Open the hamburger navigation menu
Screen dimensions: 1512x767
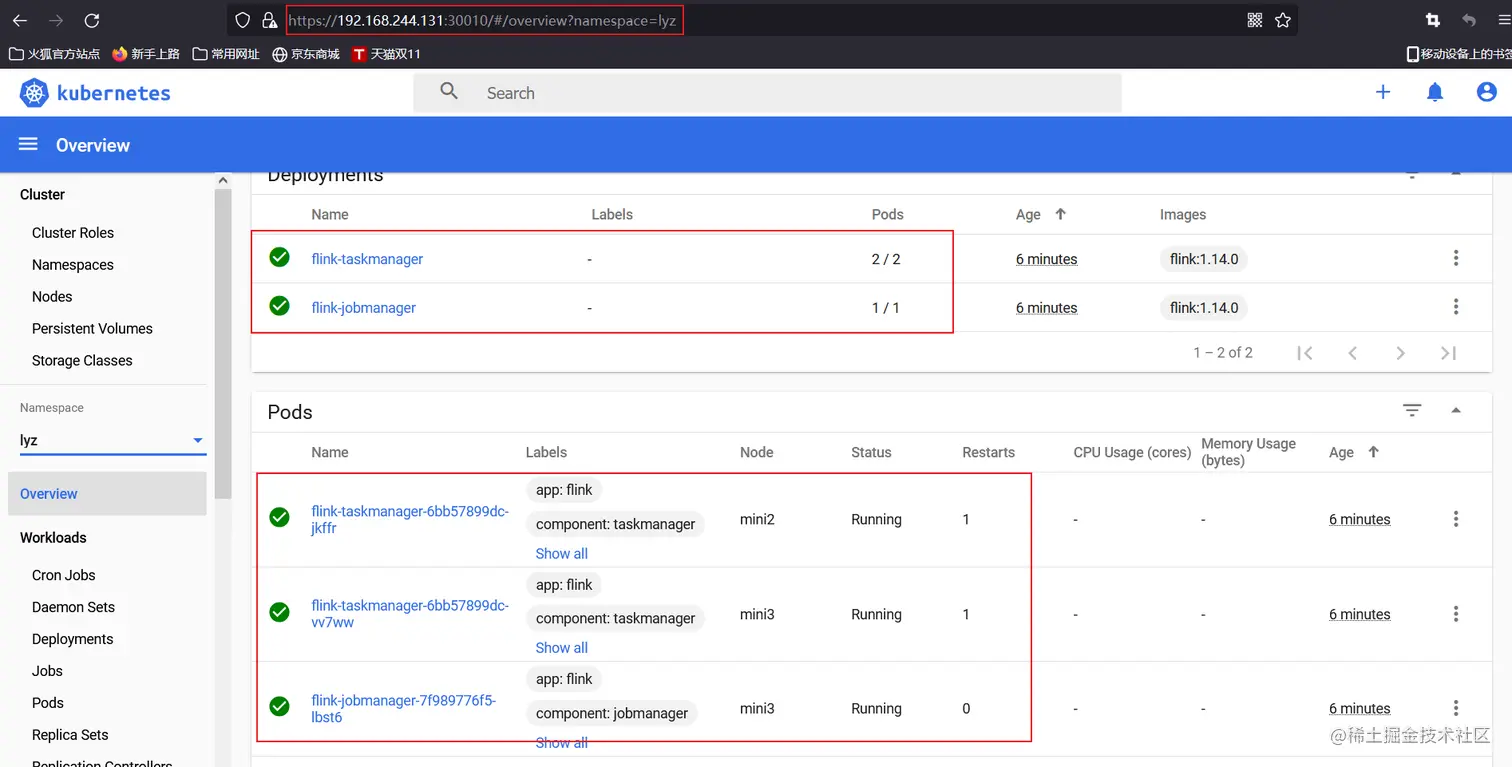28,145
